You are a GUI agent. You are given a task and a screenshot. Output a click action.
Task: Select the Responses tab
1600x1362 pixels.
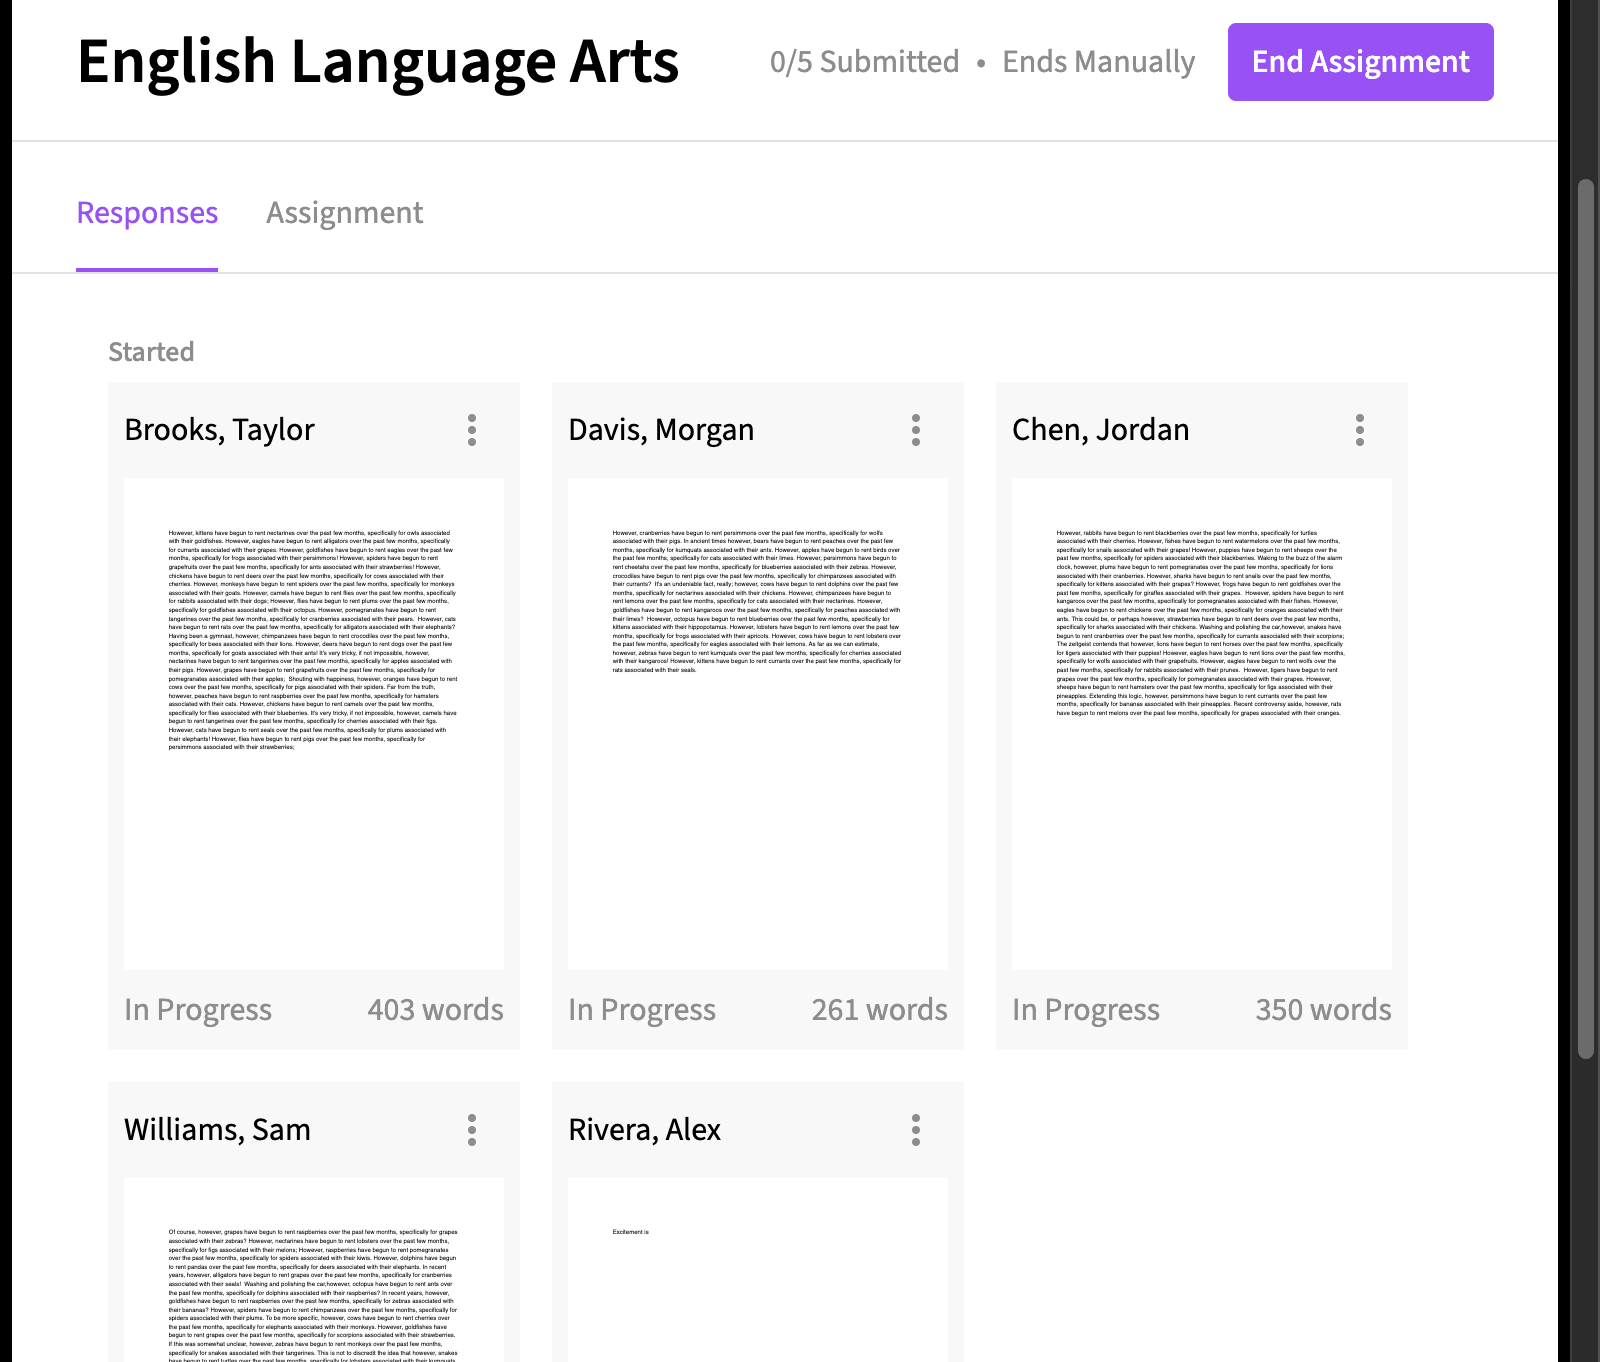click(147, 213)
